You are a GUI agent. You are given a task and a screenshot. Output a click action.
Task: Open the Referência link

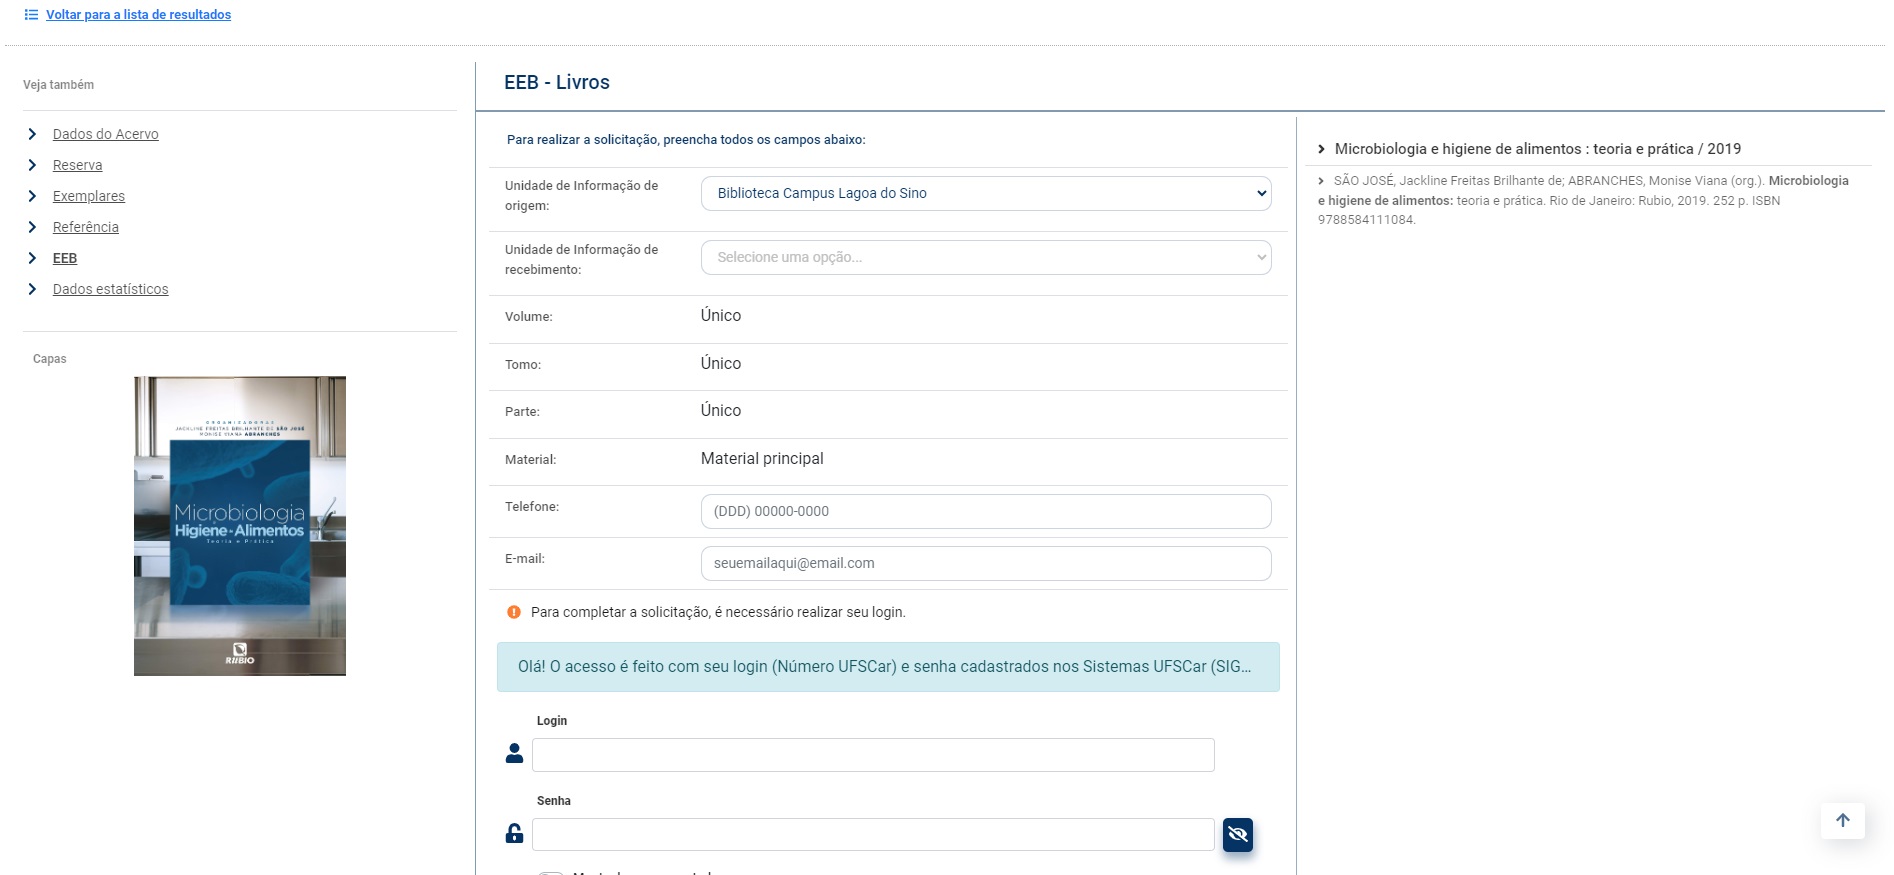(x=85, y=227)
